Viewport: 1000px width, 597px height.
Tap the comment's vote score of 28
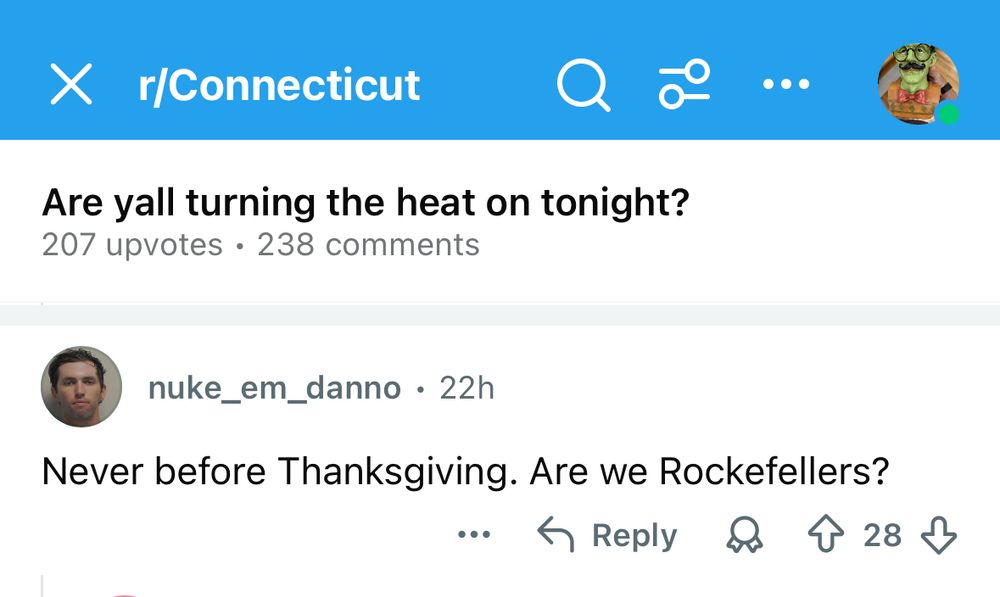coord(882,535)
